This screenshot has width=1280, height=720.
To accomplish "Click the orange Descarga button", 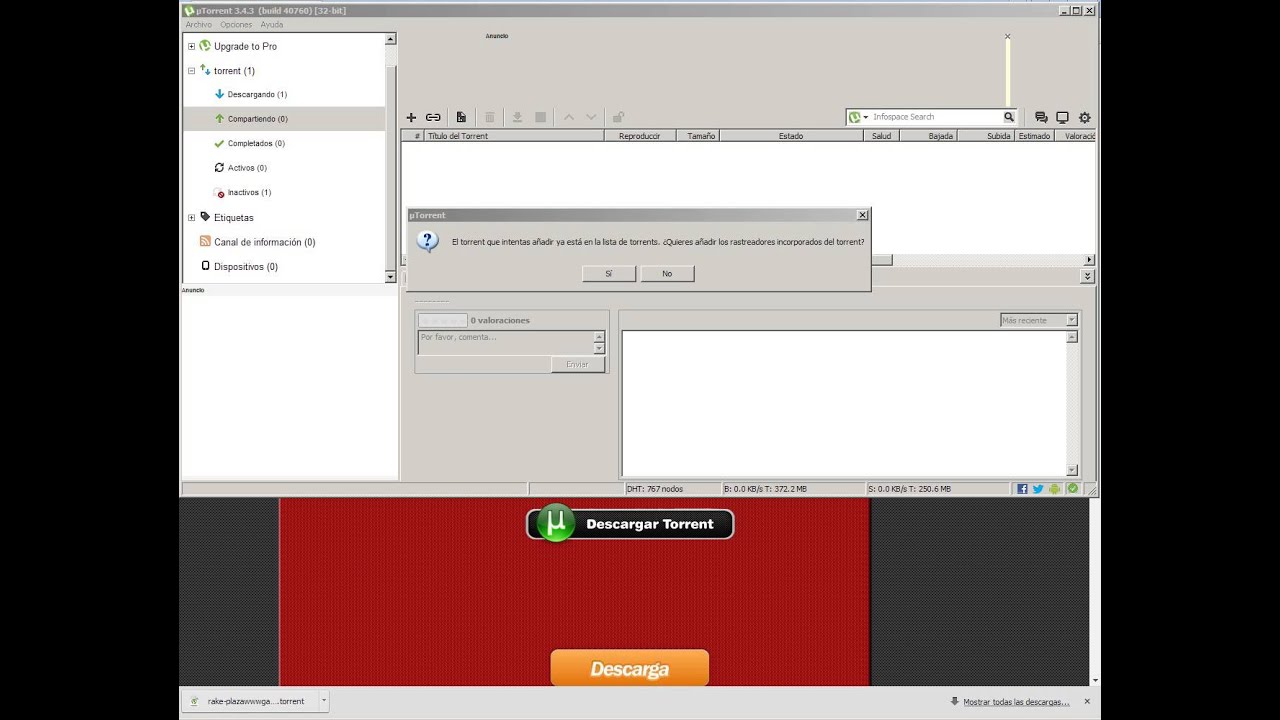I will click(x=629, y=668).
